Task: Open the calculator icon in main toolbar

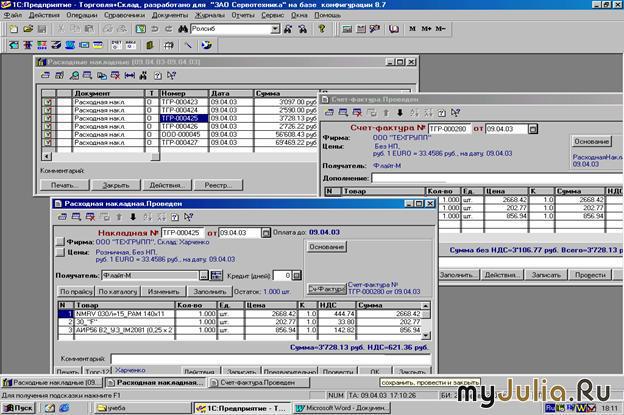Action: point(347,29)
